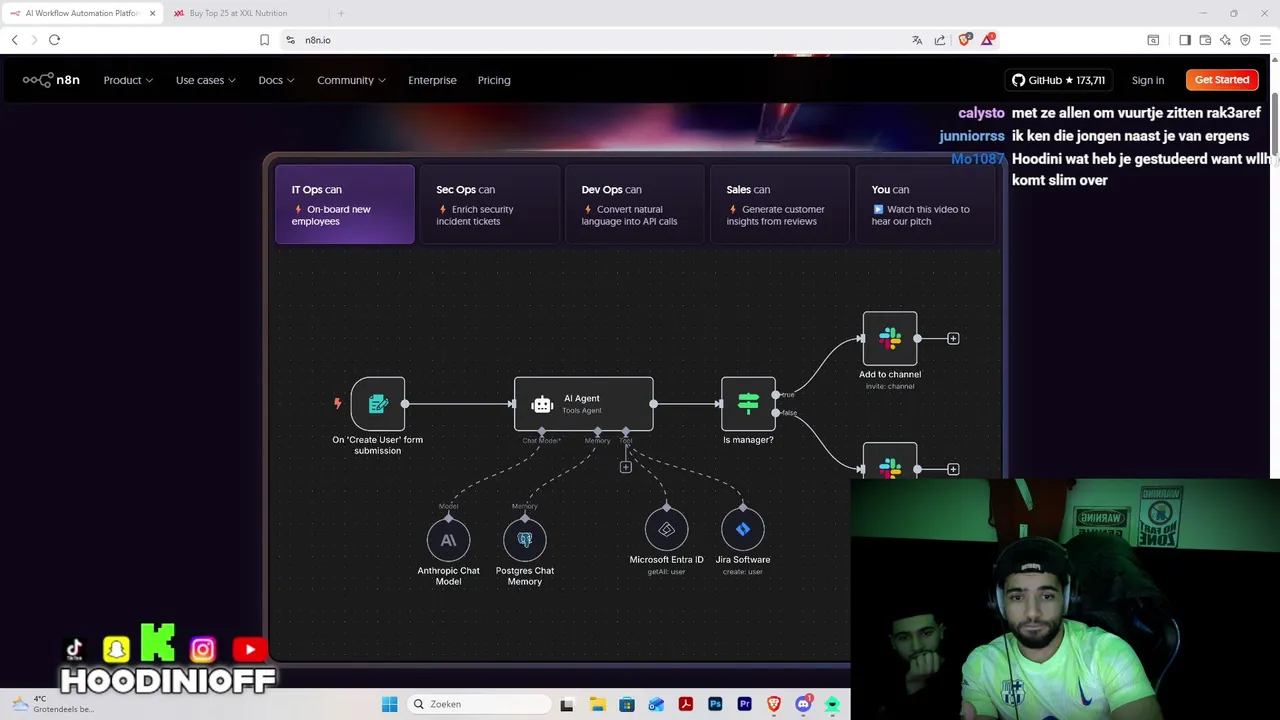The height and width of the screenshot is (720, 1280).
Task: Click the n8n.io address bar
Action: pyautogui.click(x=590, y=40)
